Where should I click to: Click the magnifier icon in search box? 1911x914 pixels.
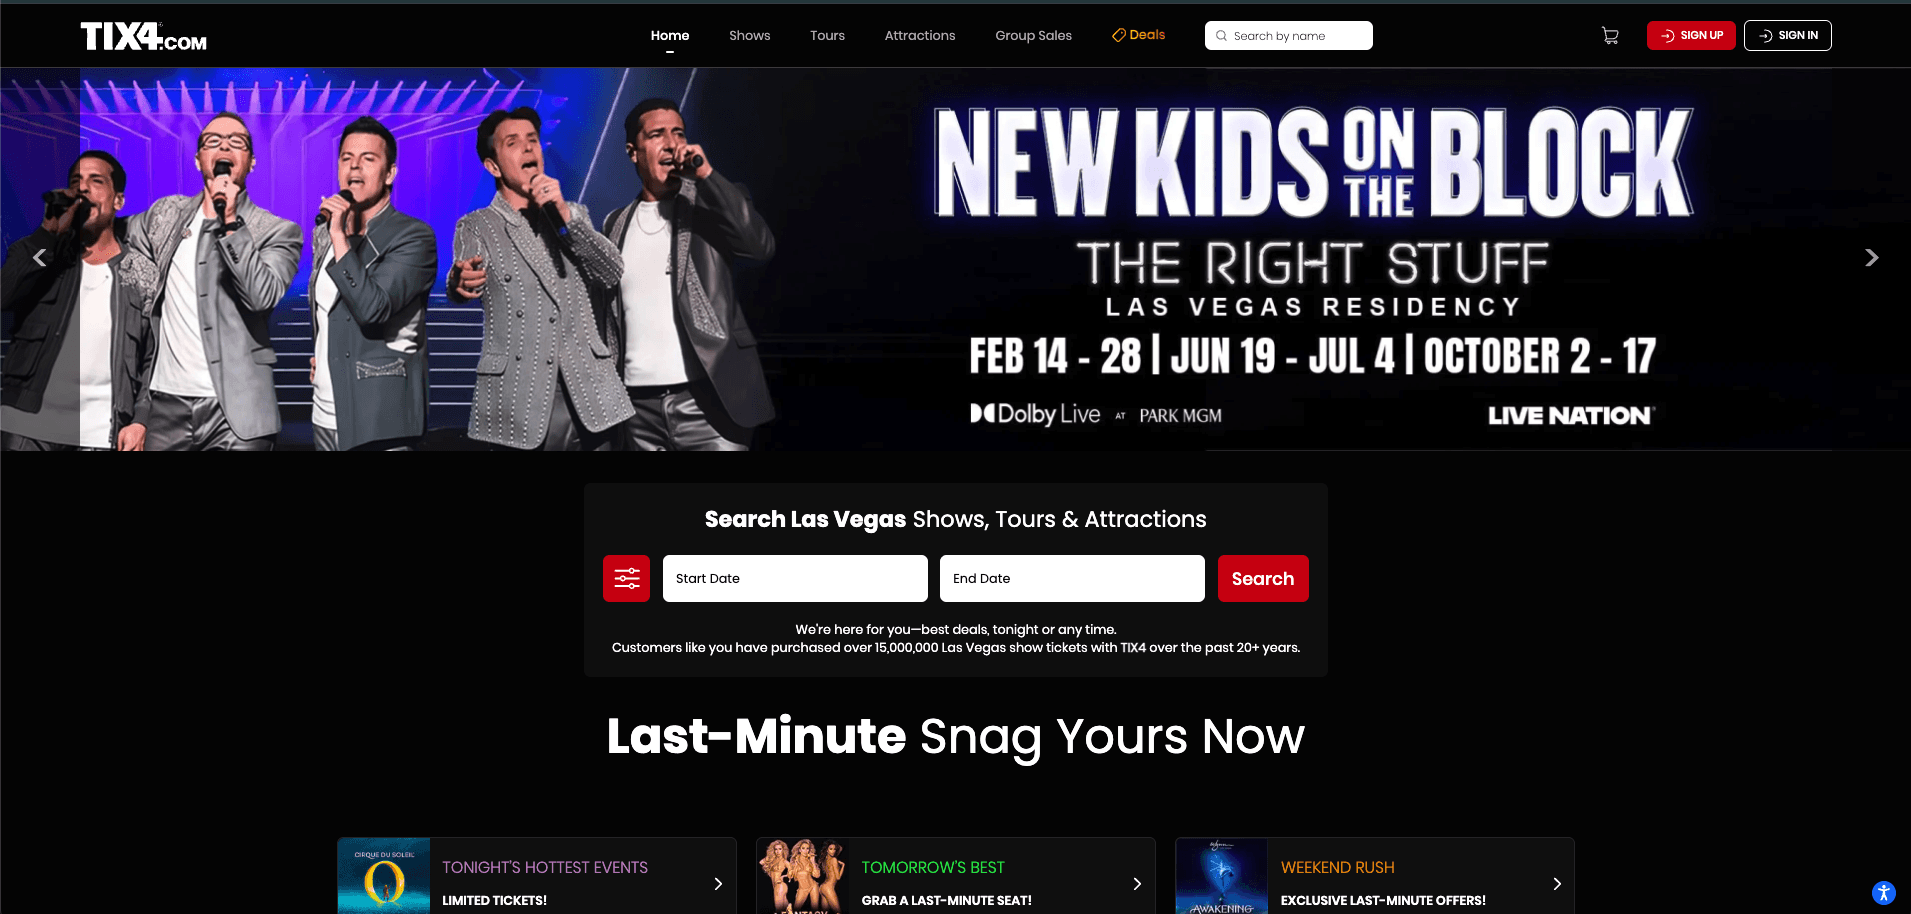(1221, 36)
